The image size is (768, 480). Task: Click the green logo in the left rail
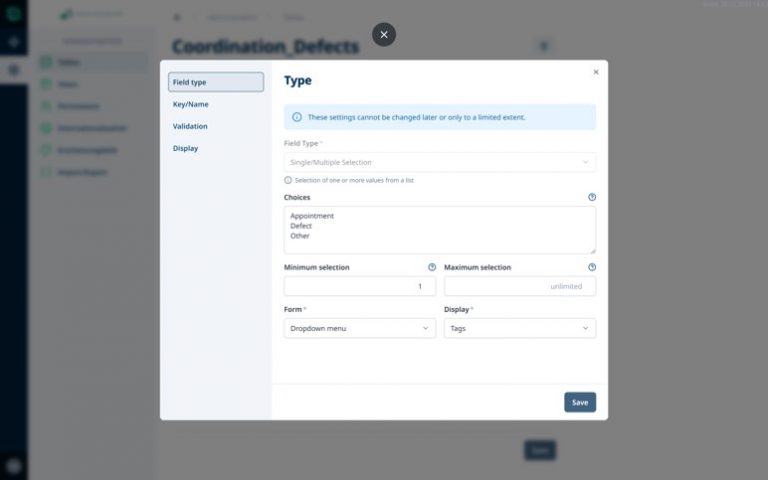(x=13, y=13)
